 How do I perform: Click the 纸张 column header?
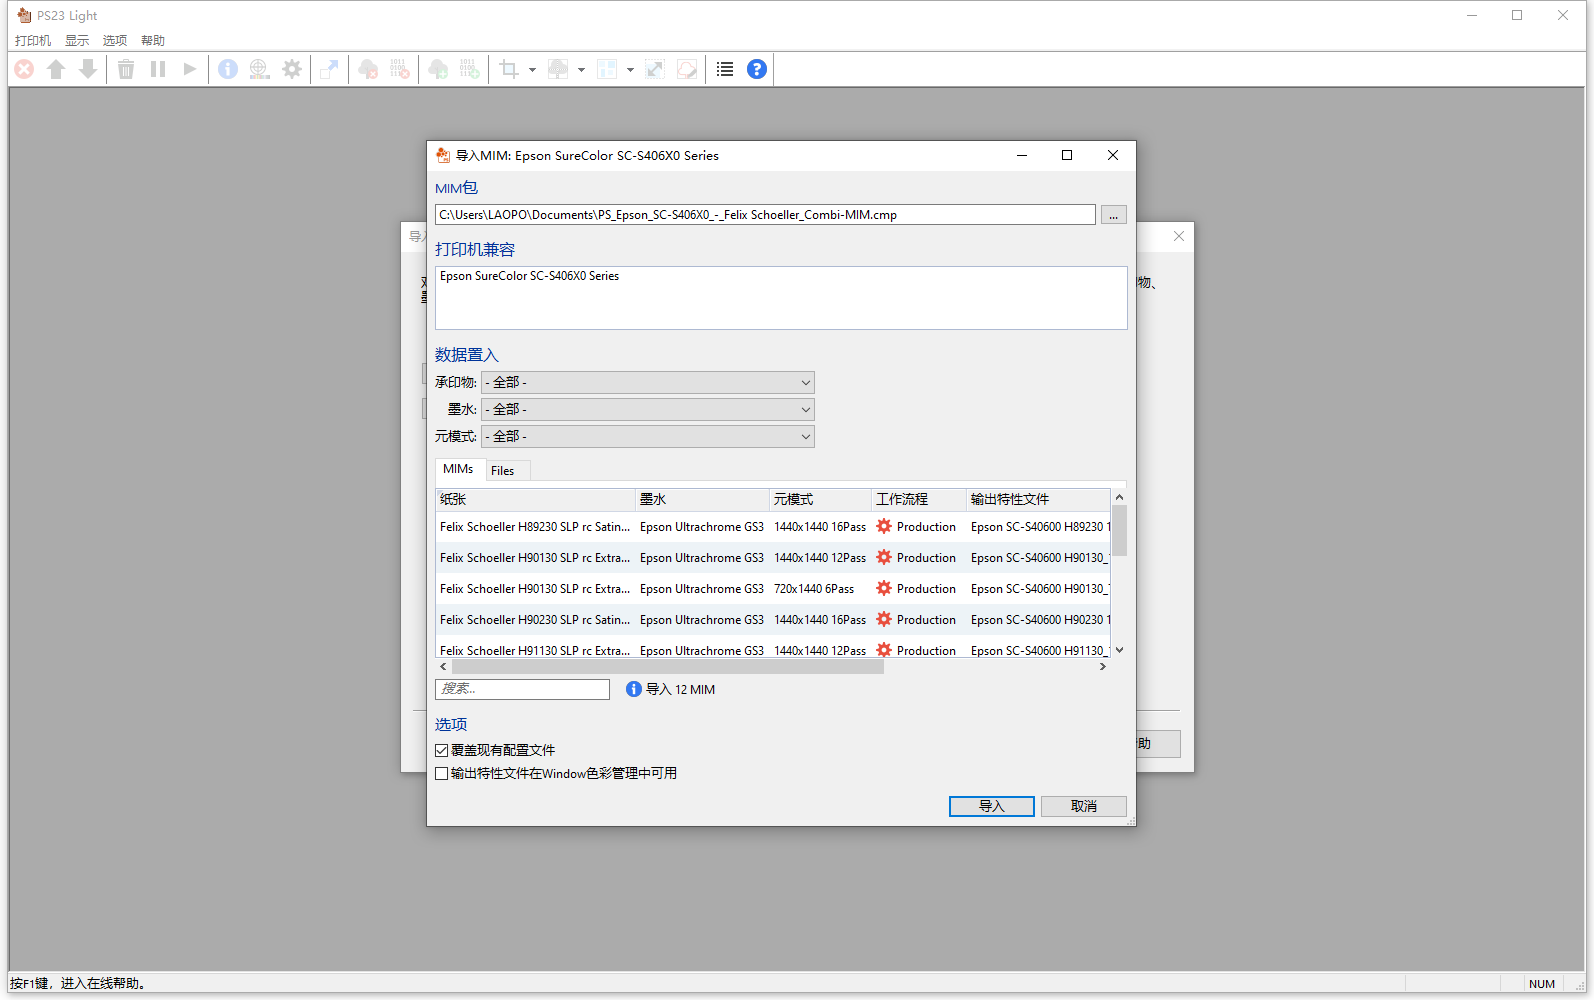pyautogui.click(x=535, y=499)
